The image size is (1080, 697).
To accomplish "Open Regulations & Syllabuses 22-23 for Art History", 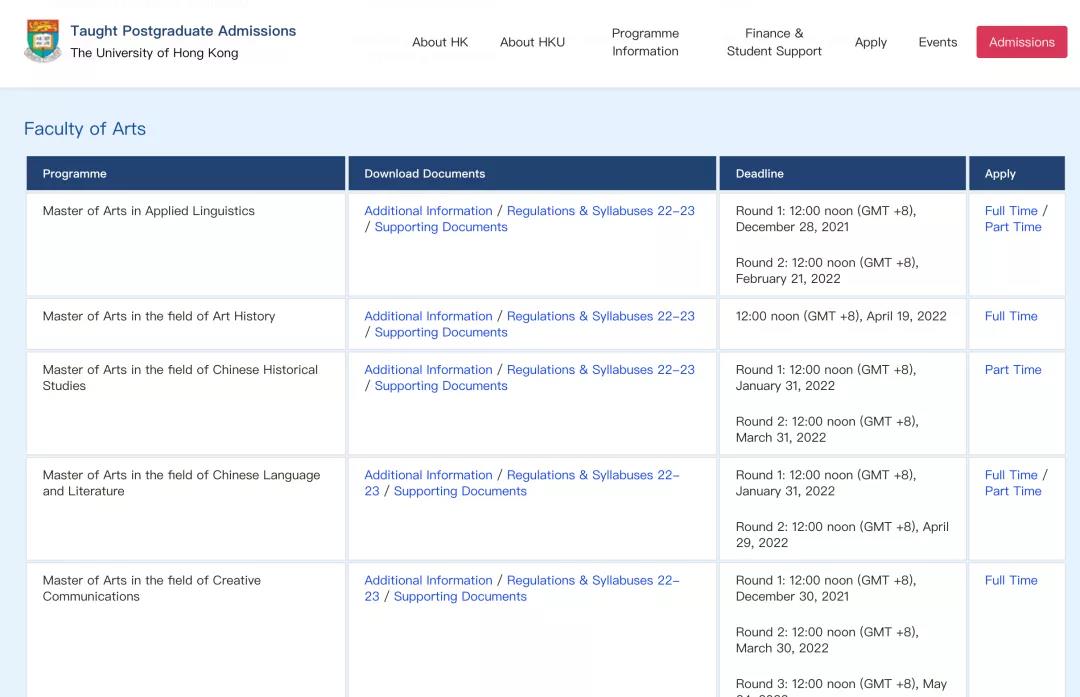I will pyautogui.click(x=601, y=316).
